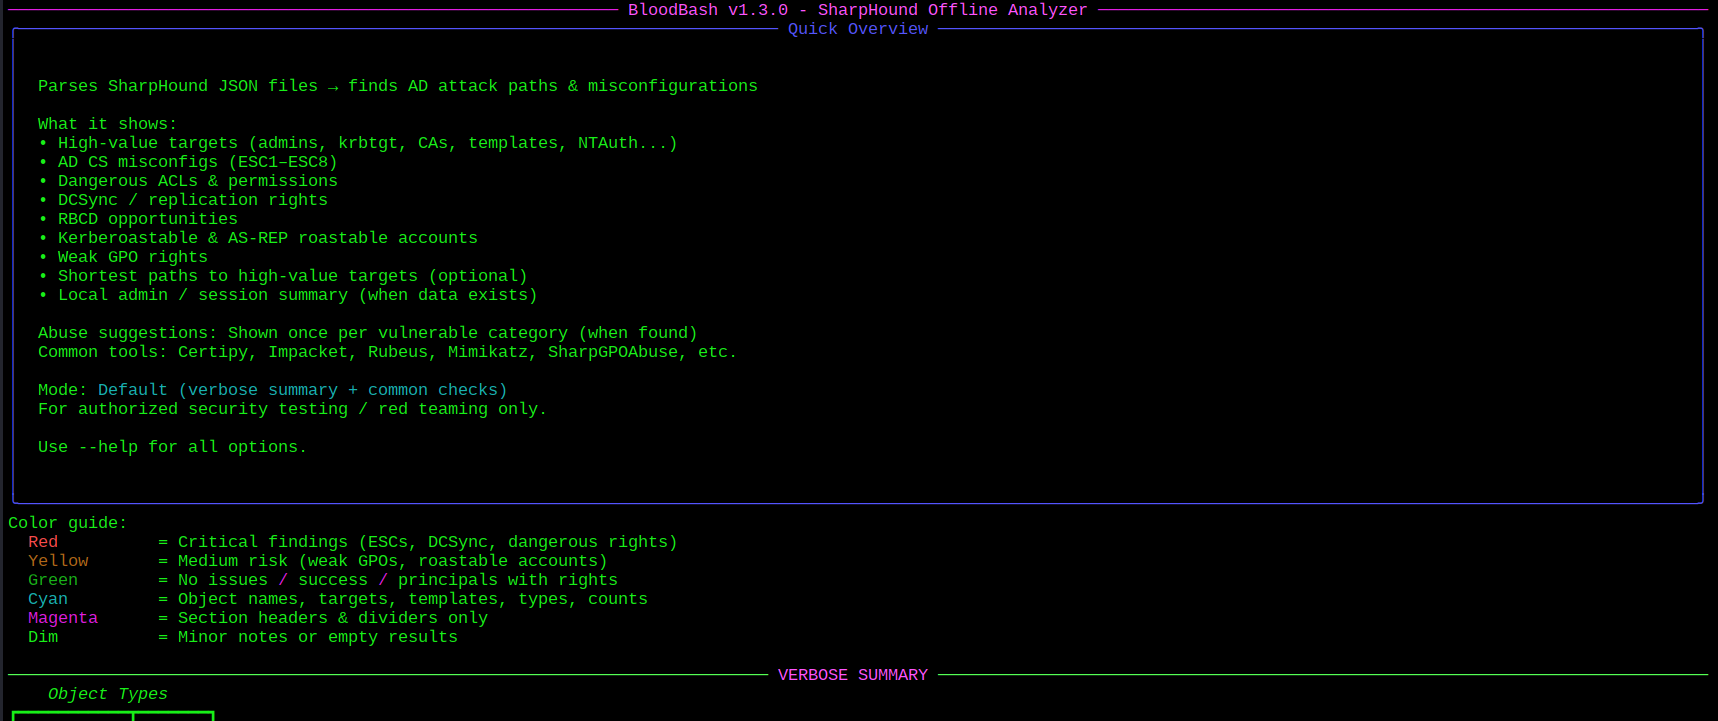Click 'Medium risk (weak GPOs' description

point(393,561)
